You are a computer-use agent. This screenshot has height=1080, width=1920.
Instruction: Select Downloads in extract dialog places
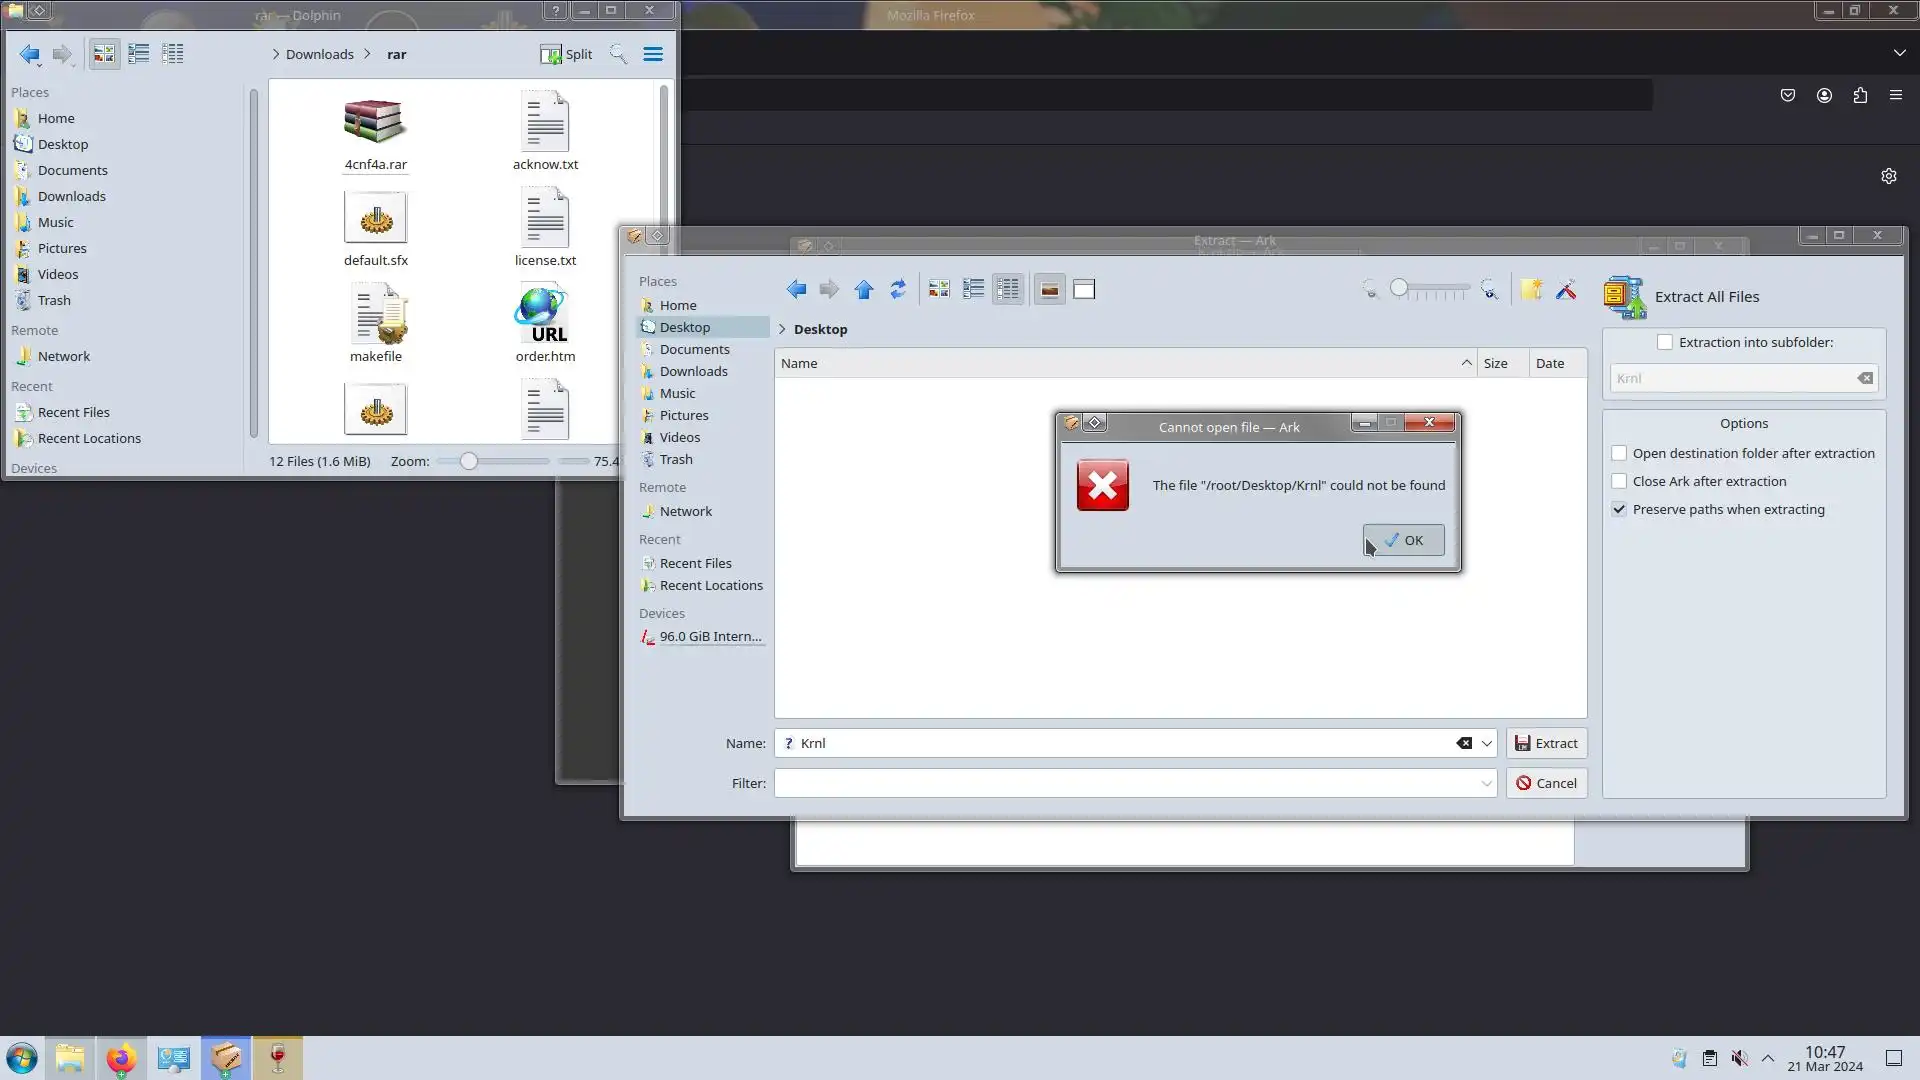(x=693, y=371)
